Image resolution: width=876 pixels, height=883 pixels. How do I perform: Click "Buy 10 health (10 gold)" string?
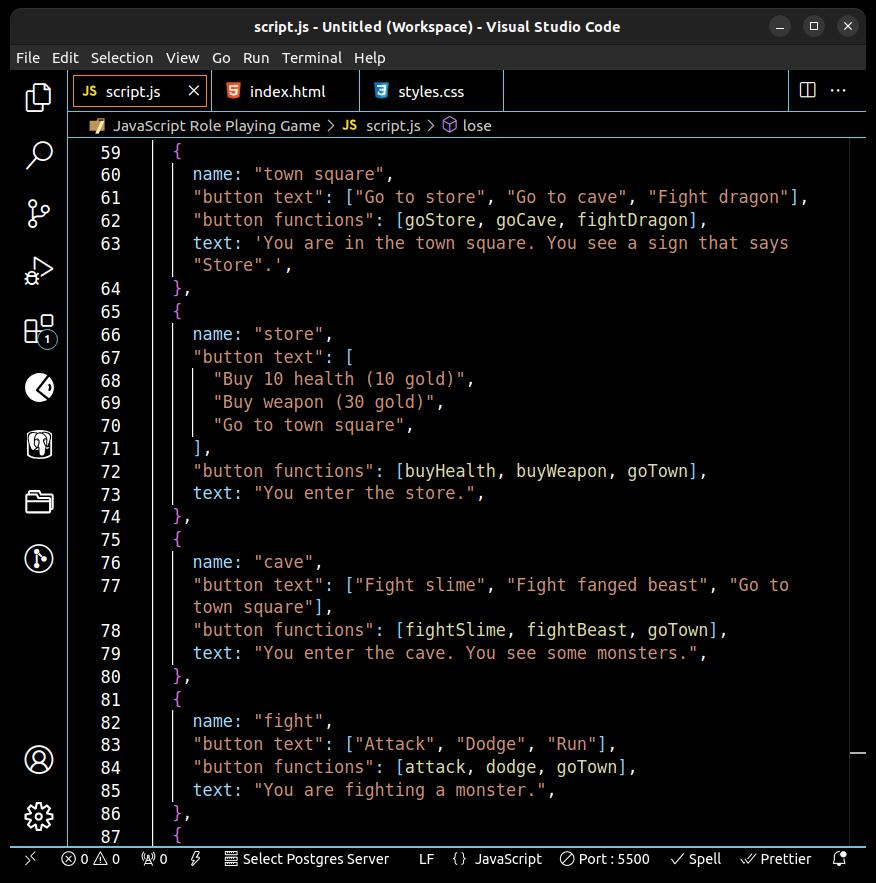339,378
